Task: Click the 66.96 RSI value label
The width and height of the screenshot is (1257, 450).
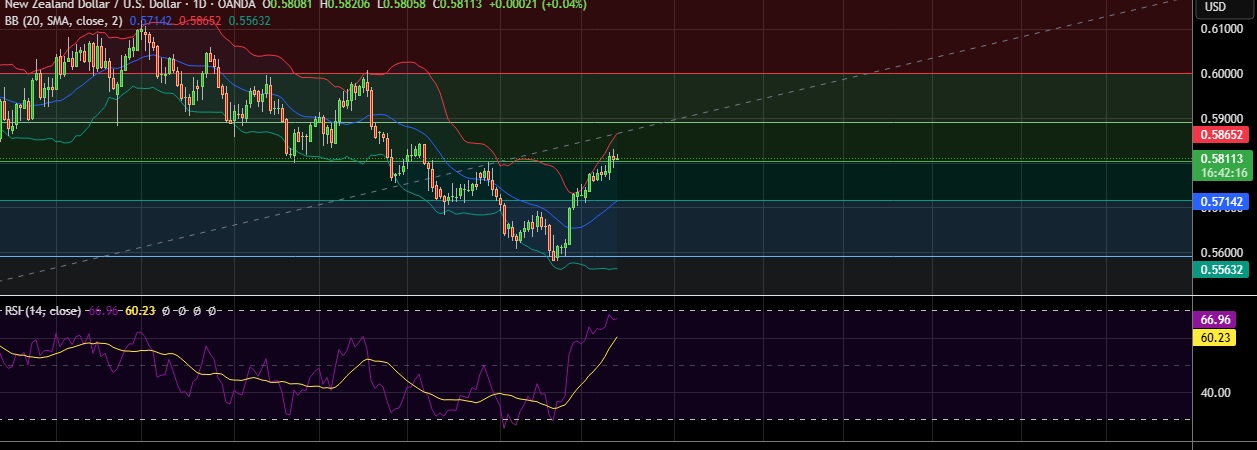Action: click(1216, 320)
